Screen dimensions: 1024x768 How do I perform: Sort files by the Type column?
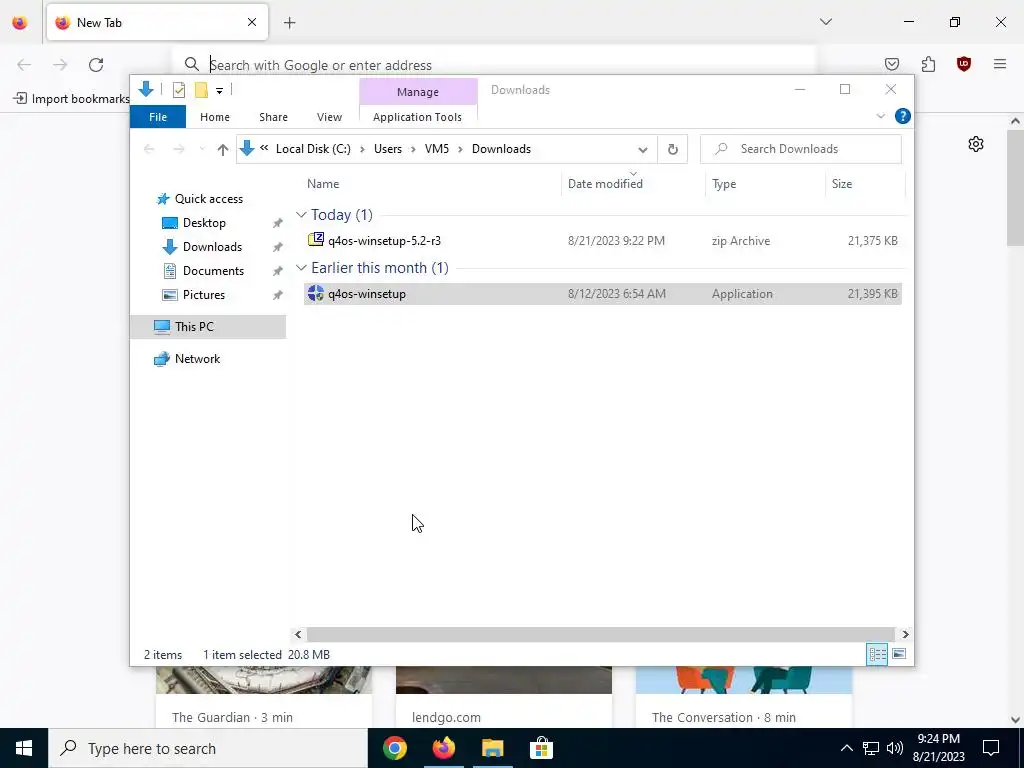[x=765, y=184]
